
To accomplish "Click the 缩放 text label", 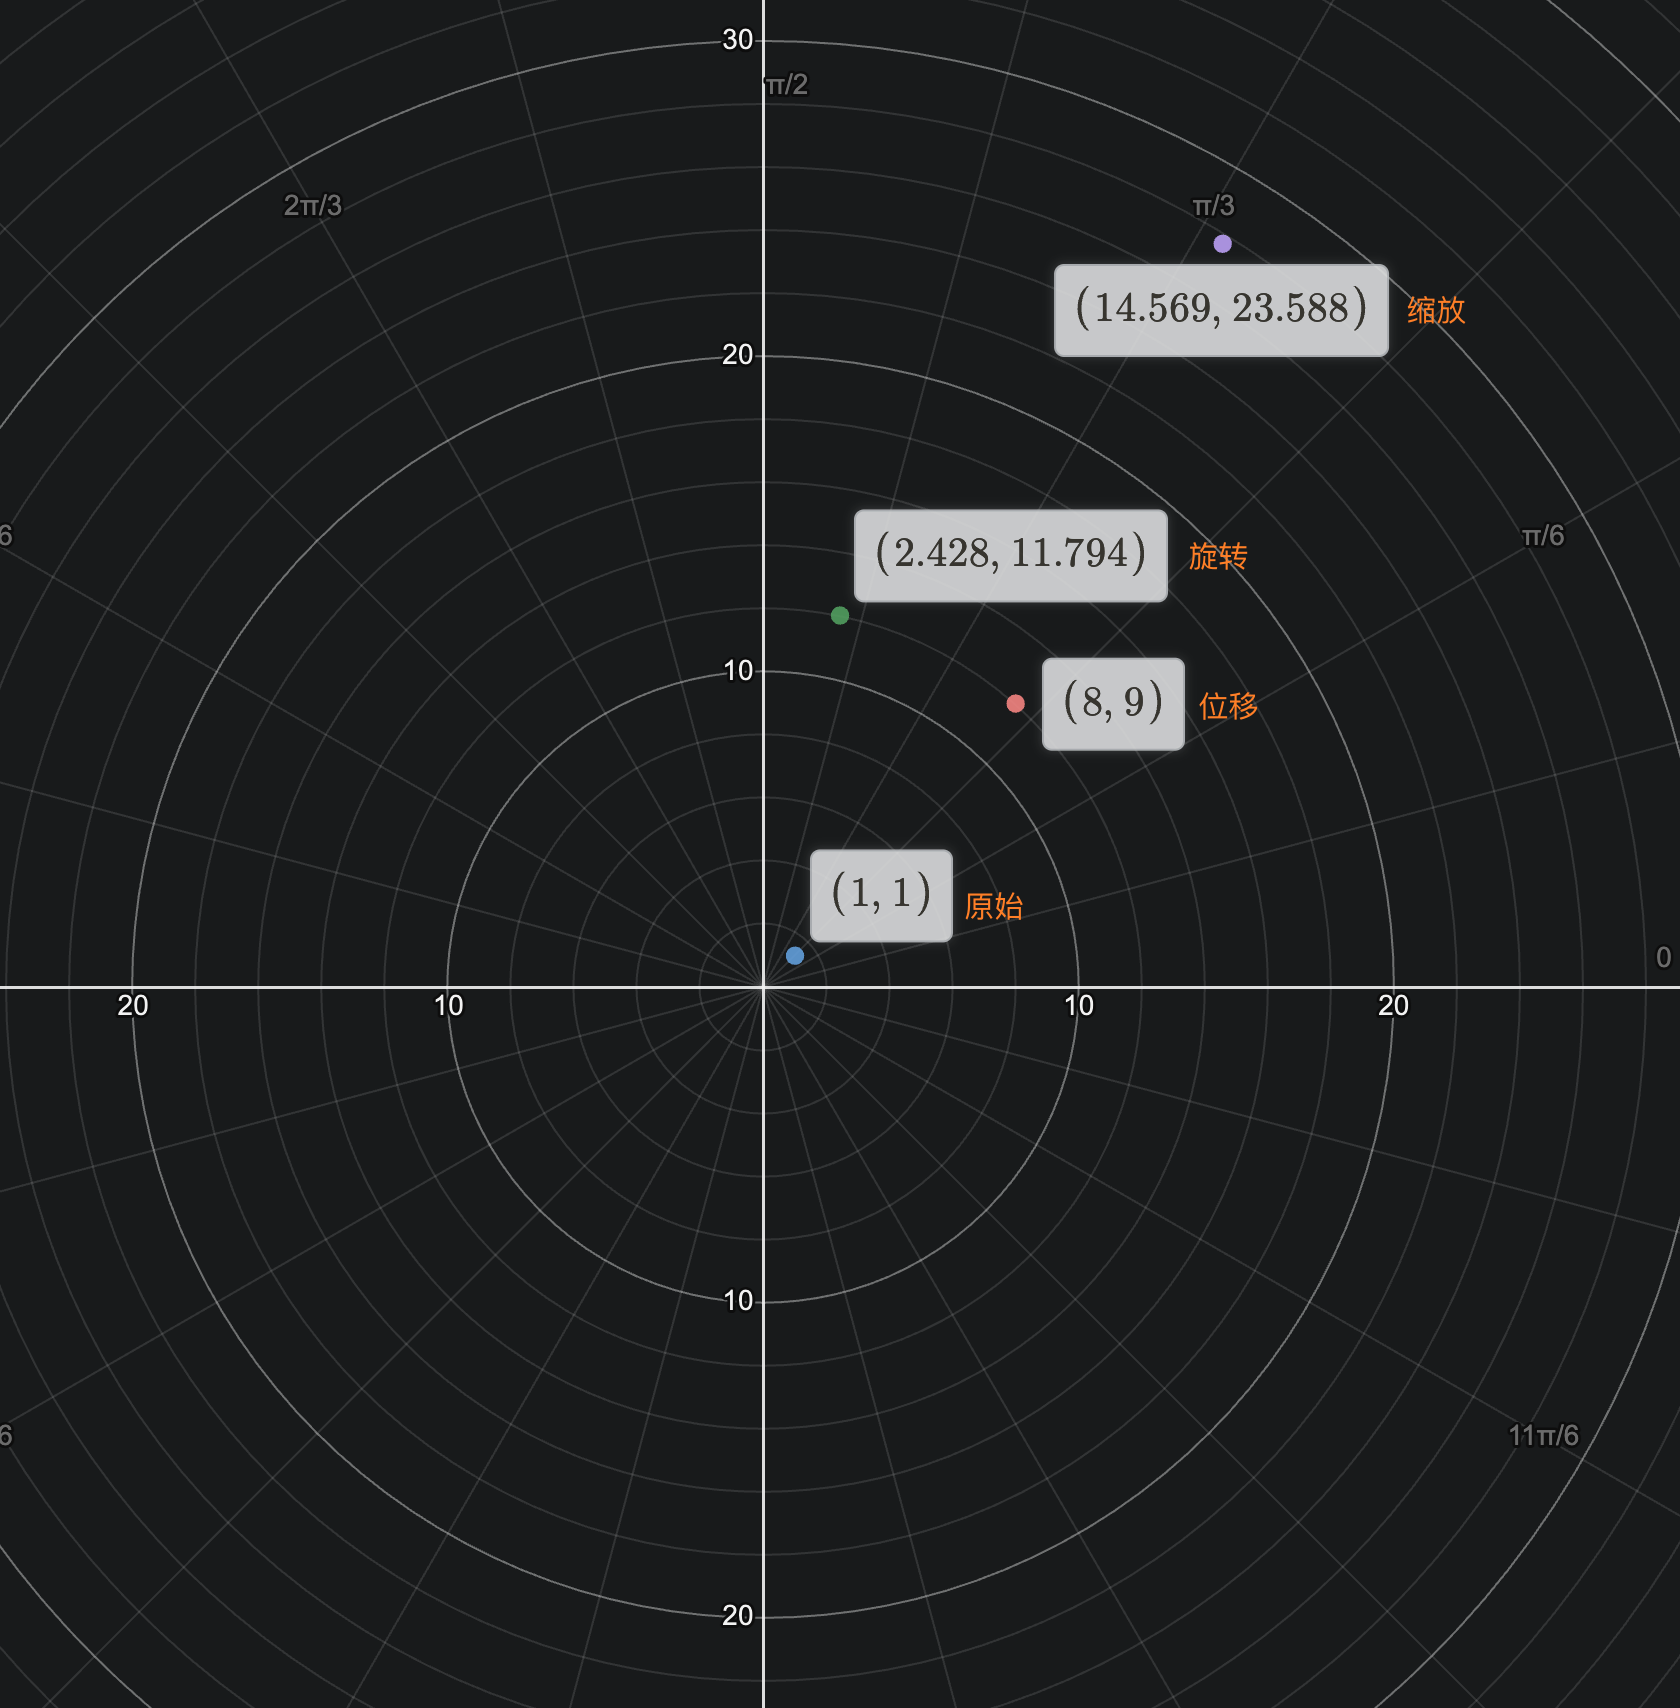I will tap(1436, 312).
